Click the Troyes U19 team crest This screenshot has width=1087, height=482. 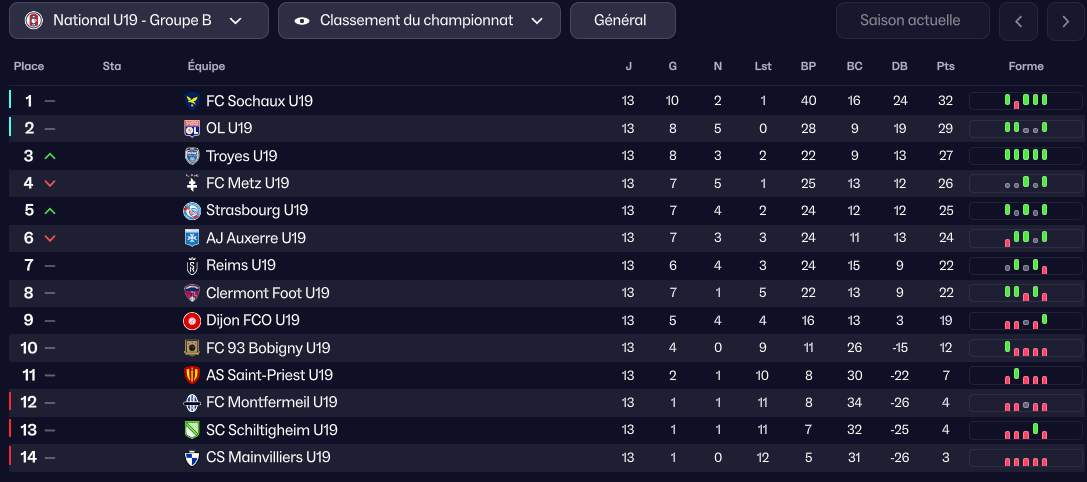(x=192, y=156)
